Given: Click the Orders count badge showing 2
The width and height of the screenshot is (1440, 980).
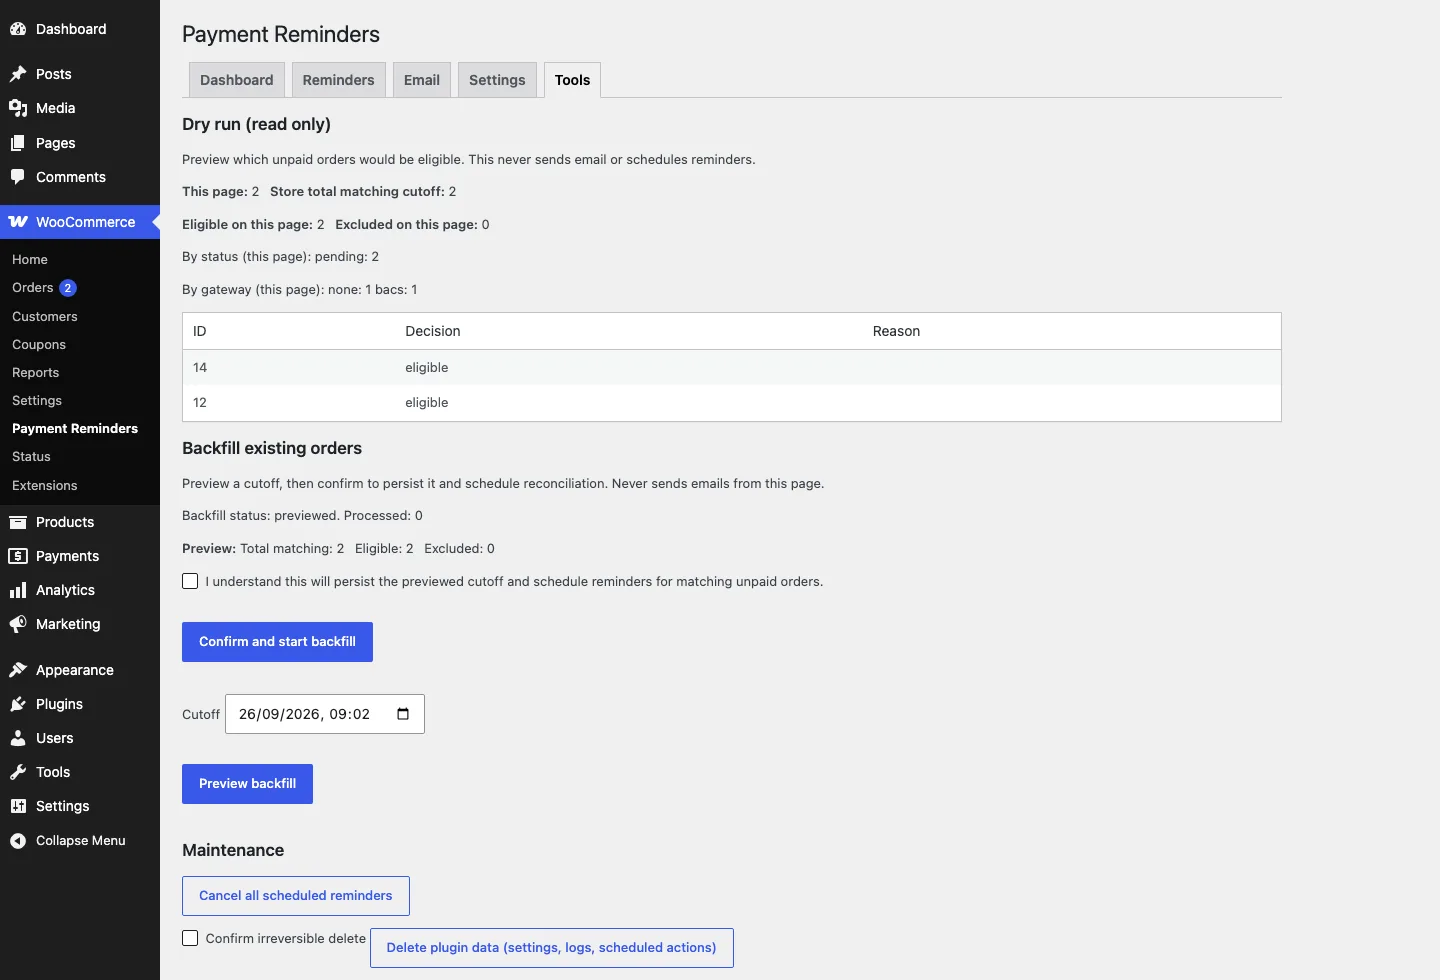Looking at the screenshot, I should pos(68,288).
